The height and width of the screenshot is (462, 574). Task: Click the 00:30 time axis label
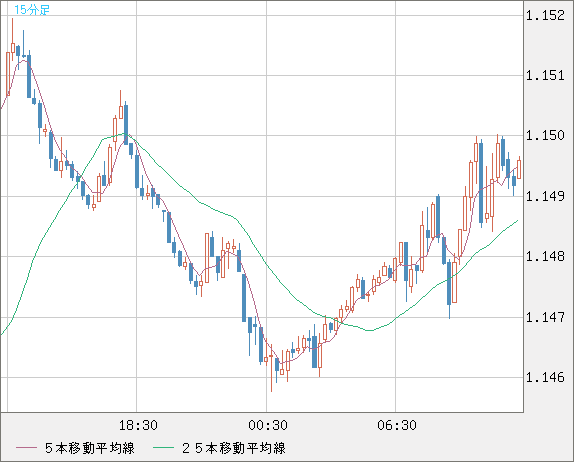pyautogui.click(x=268, y=425)
